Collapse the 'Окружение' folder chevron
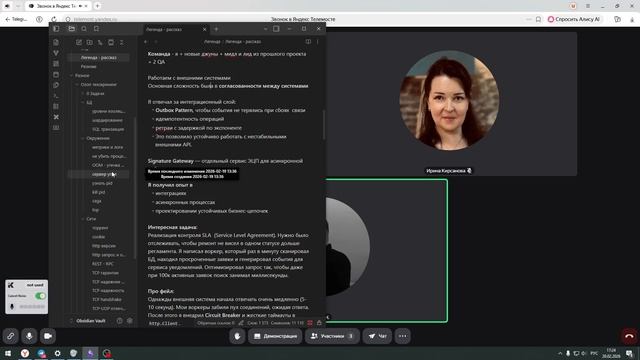The image size is (640, 360). (x=83, y=138)
